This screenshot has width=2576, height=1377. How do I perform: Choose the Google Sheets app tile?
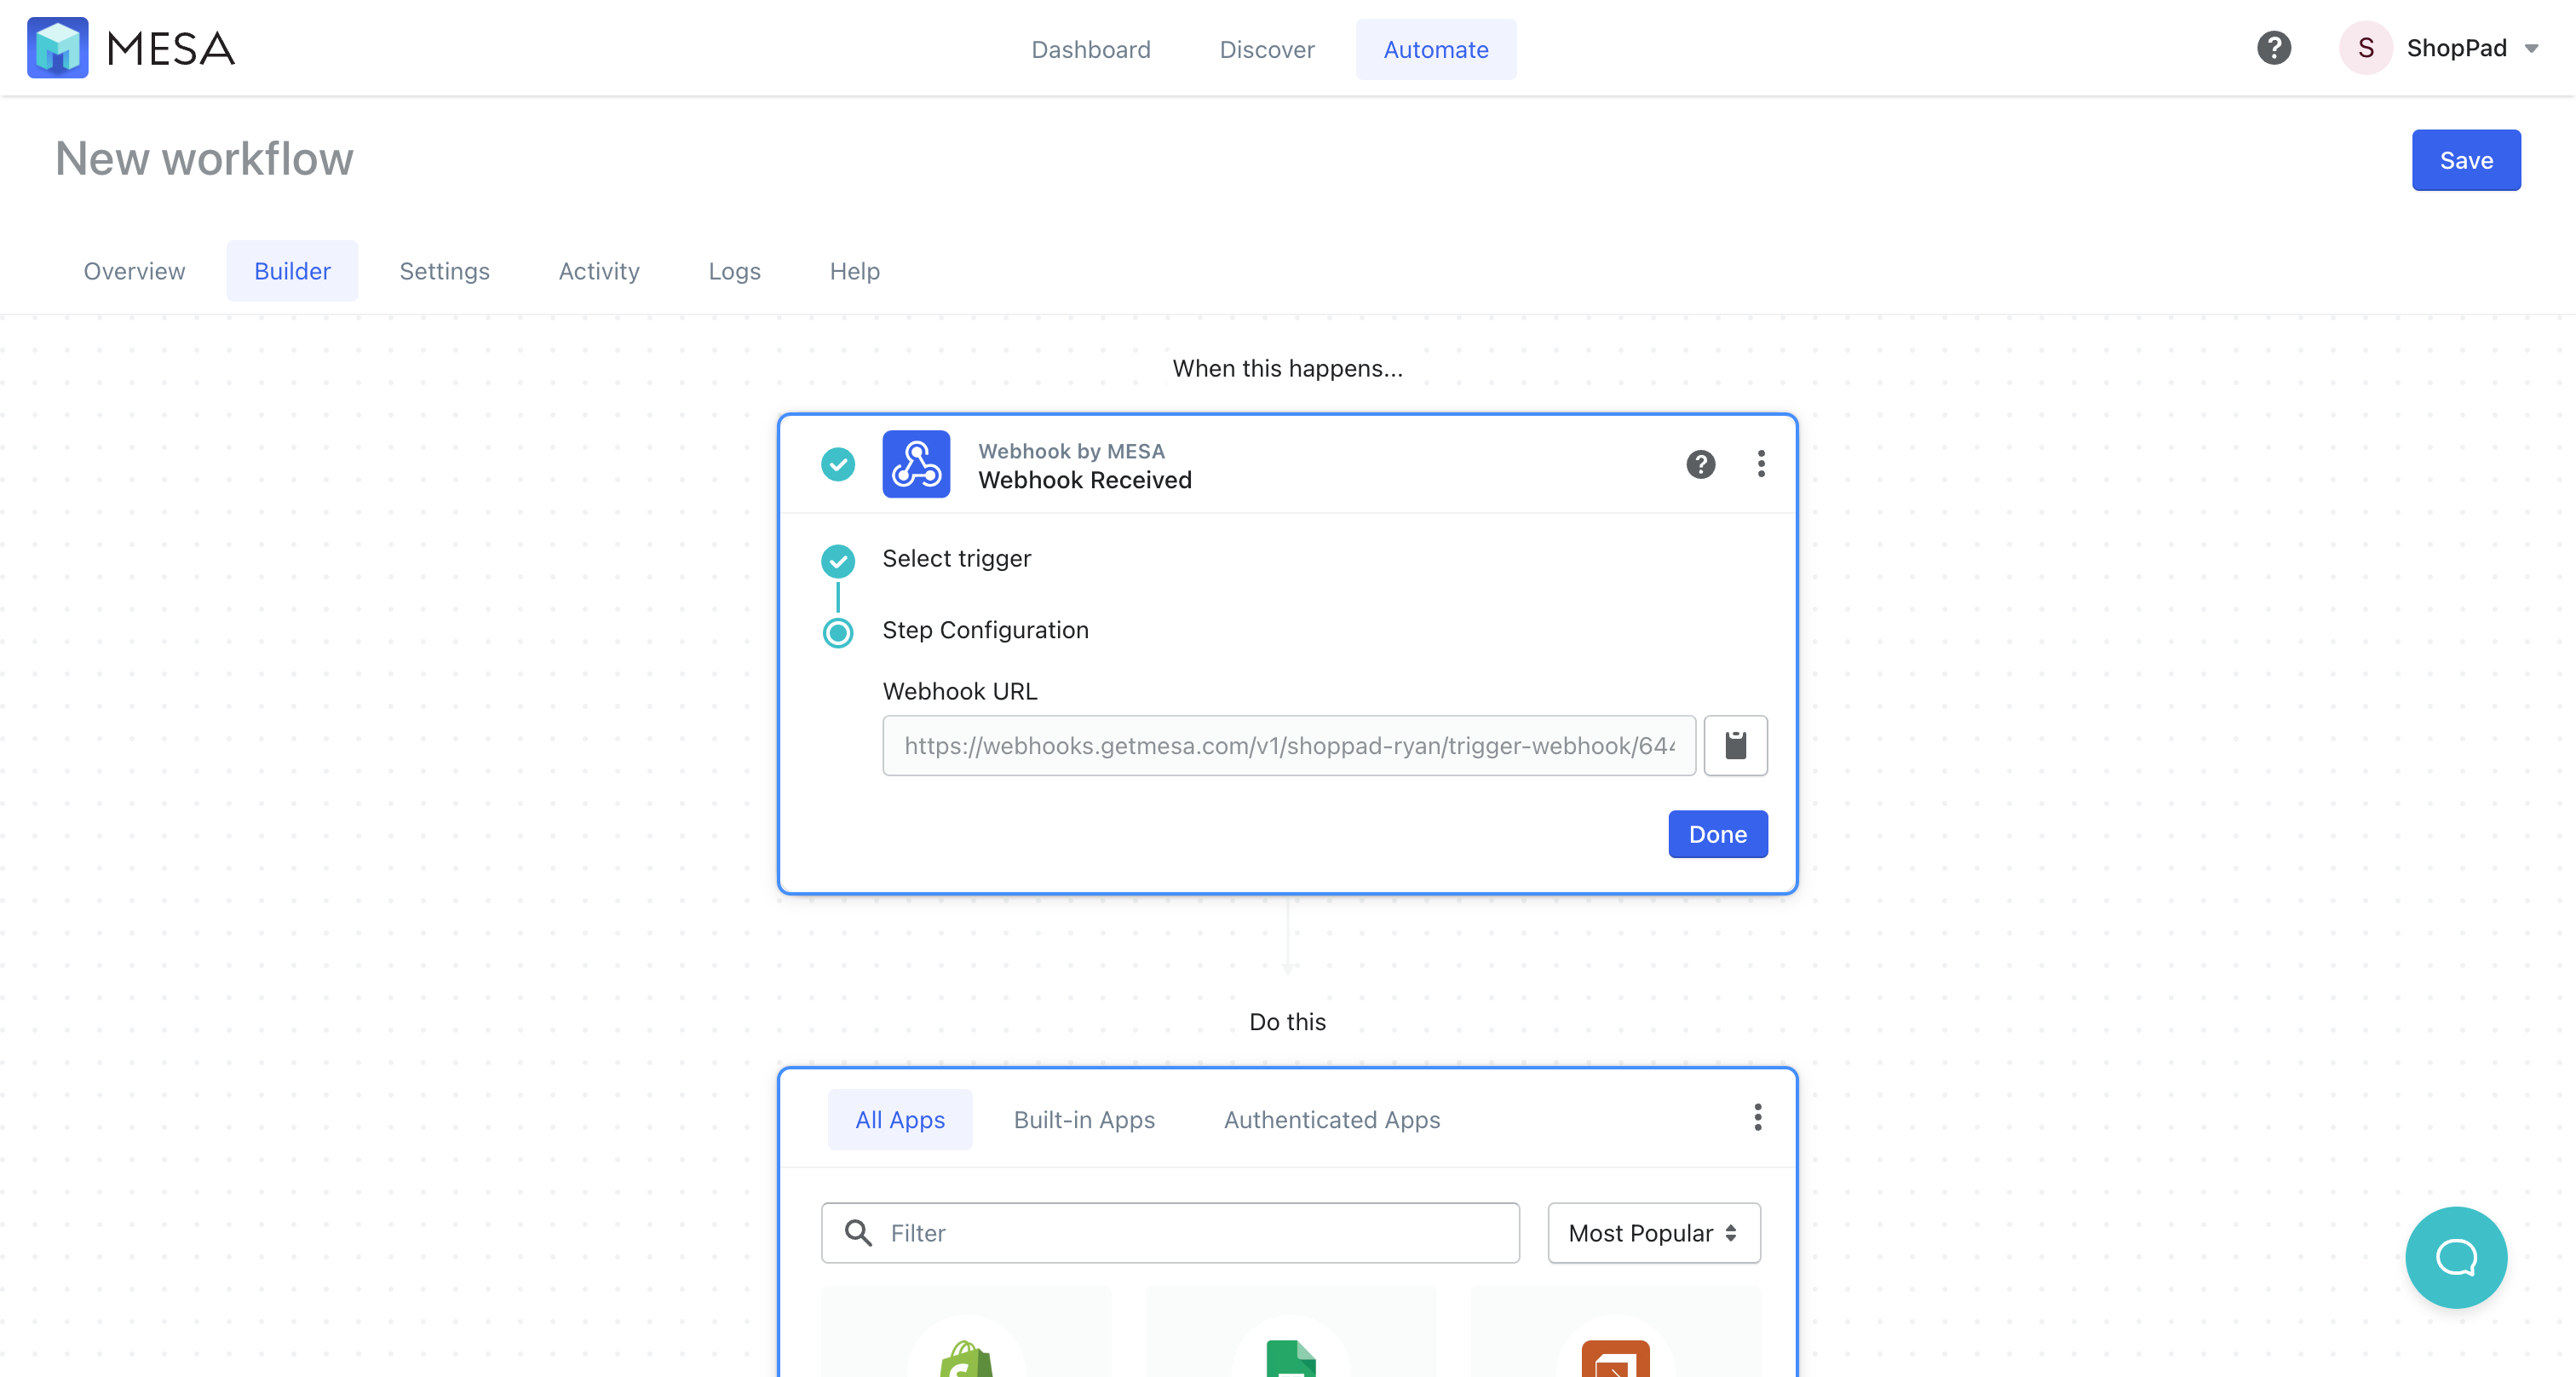[x=1290, y=1332]
